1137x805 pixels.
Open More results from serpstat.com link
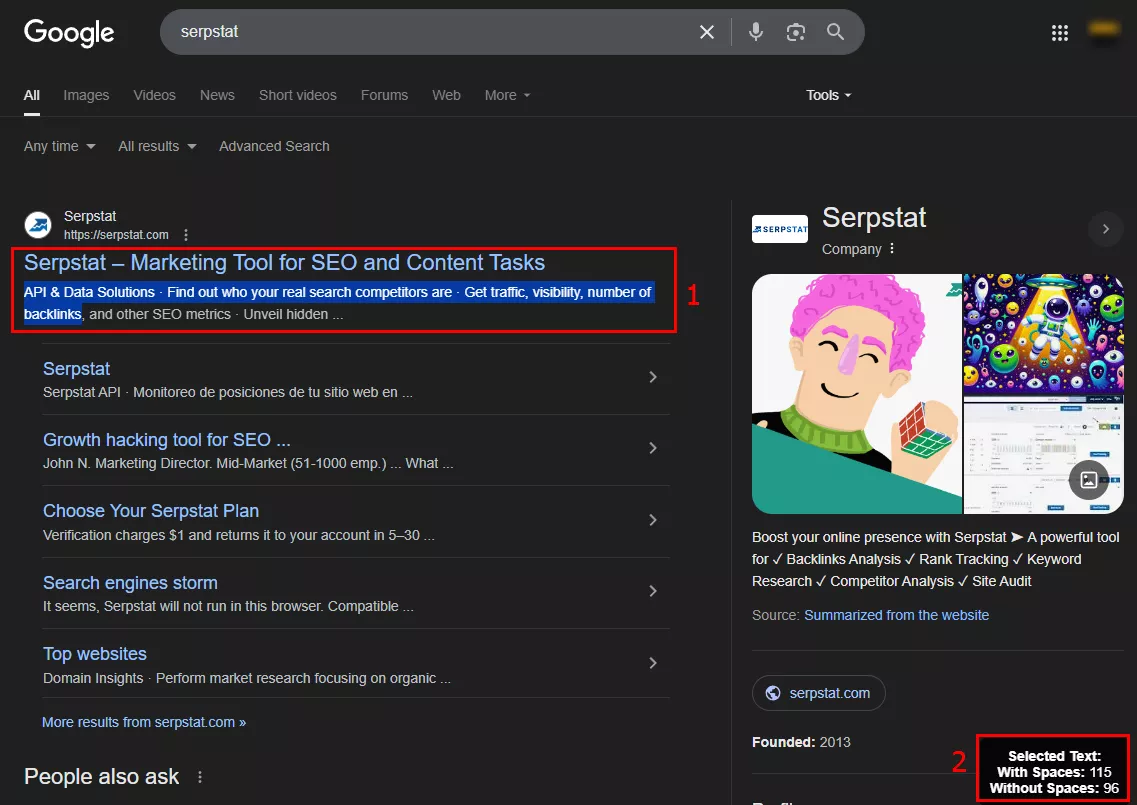pos(144,722)
